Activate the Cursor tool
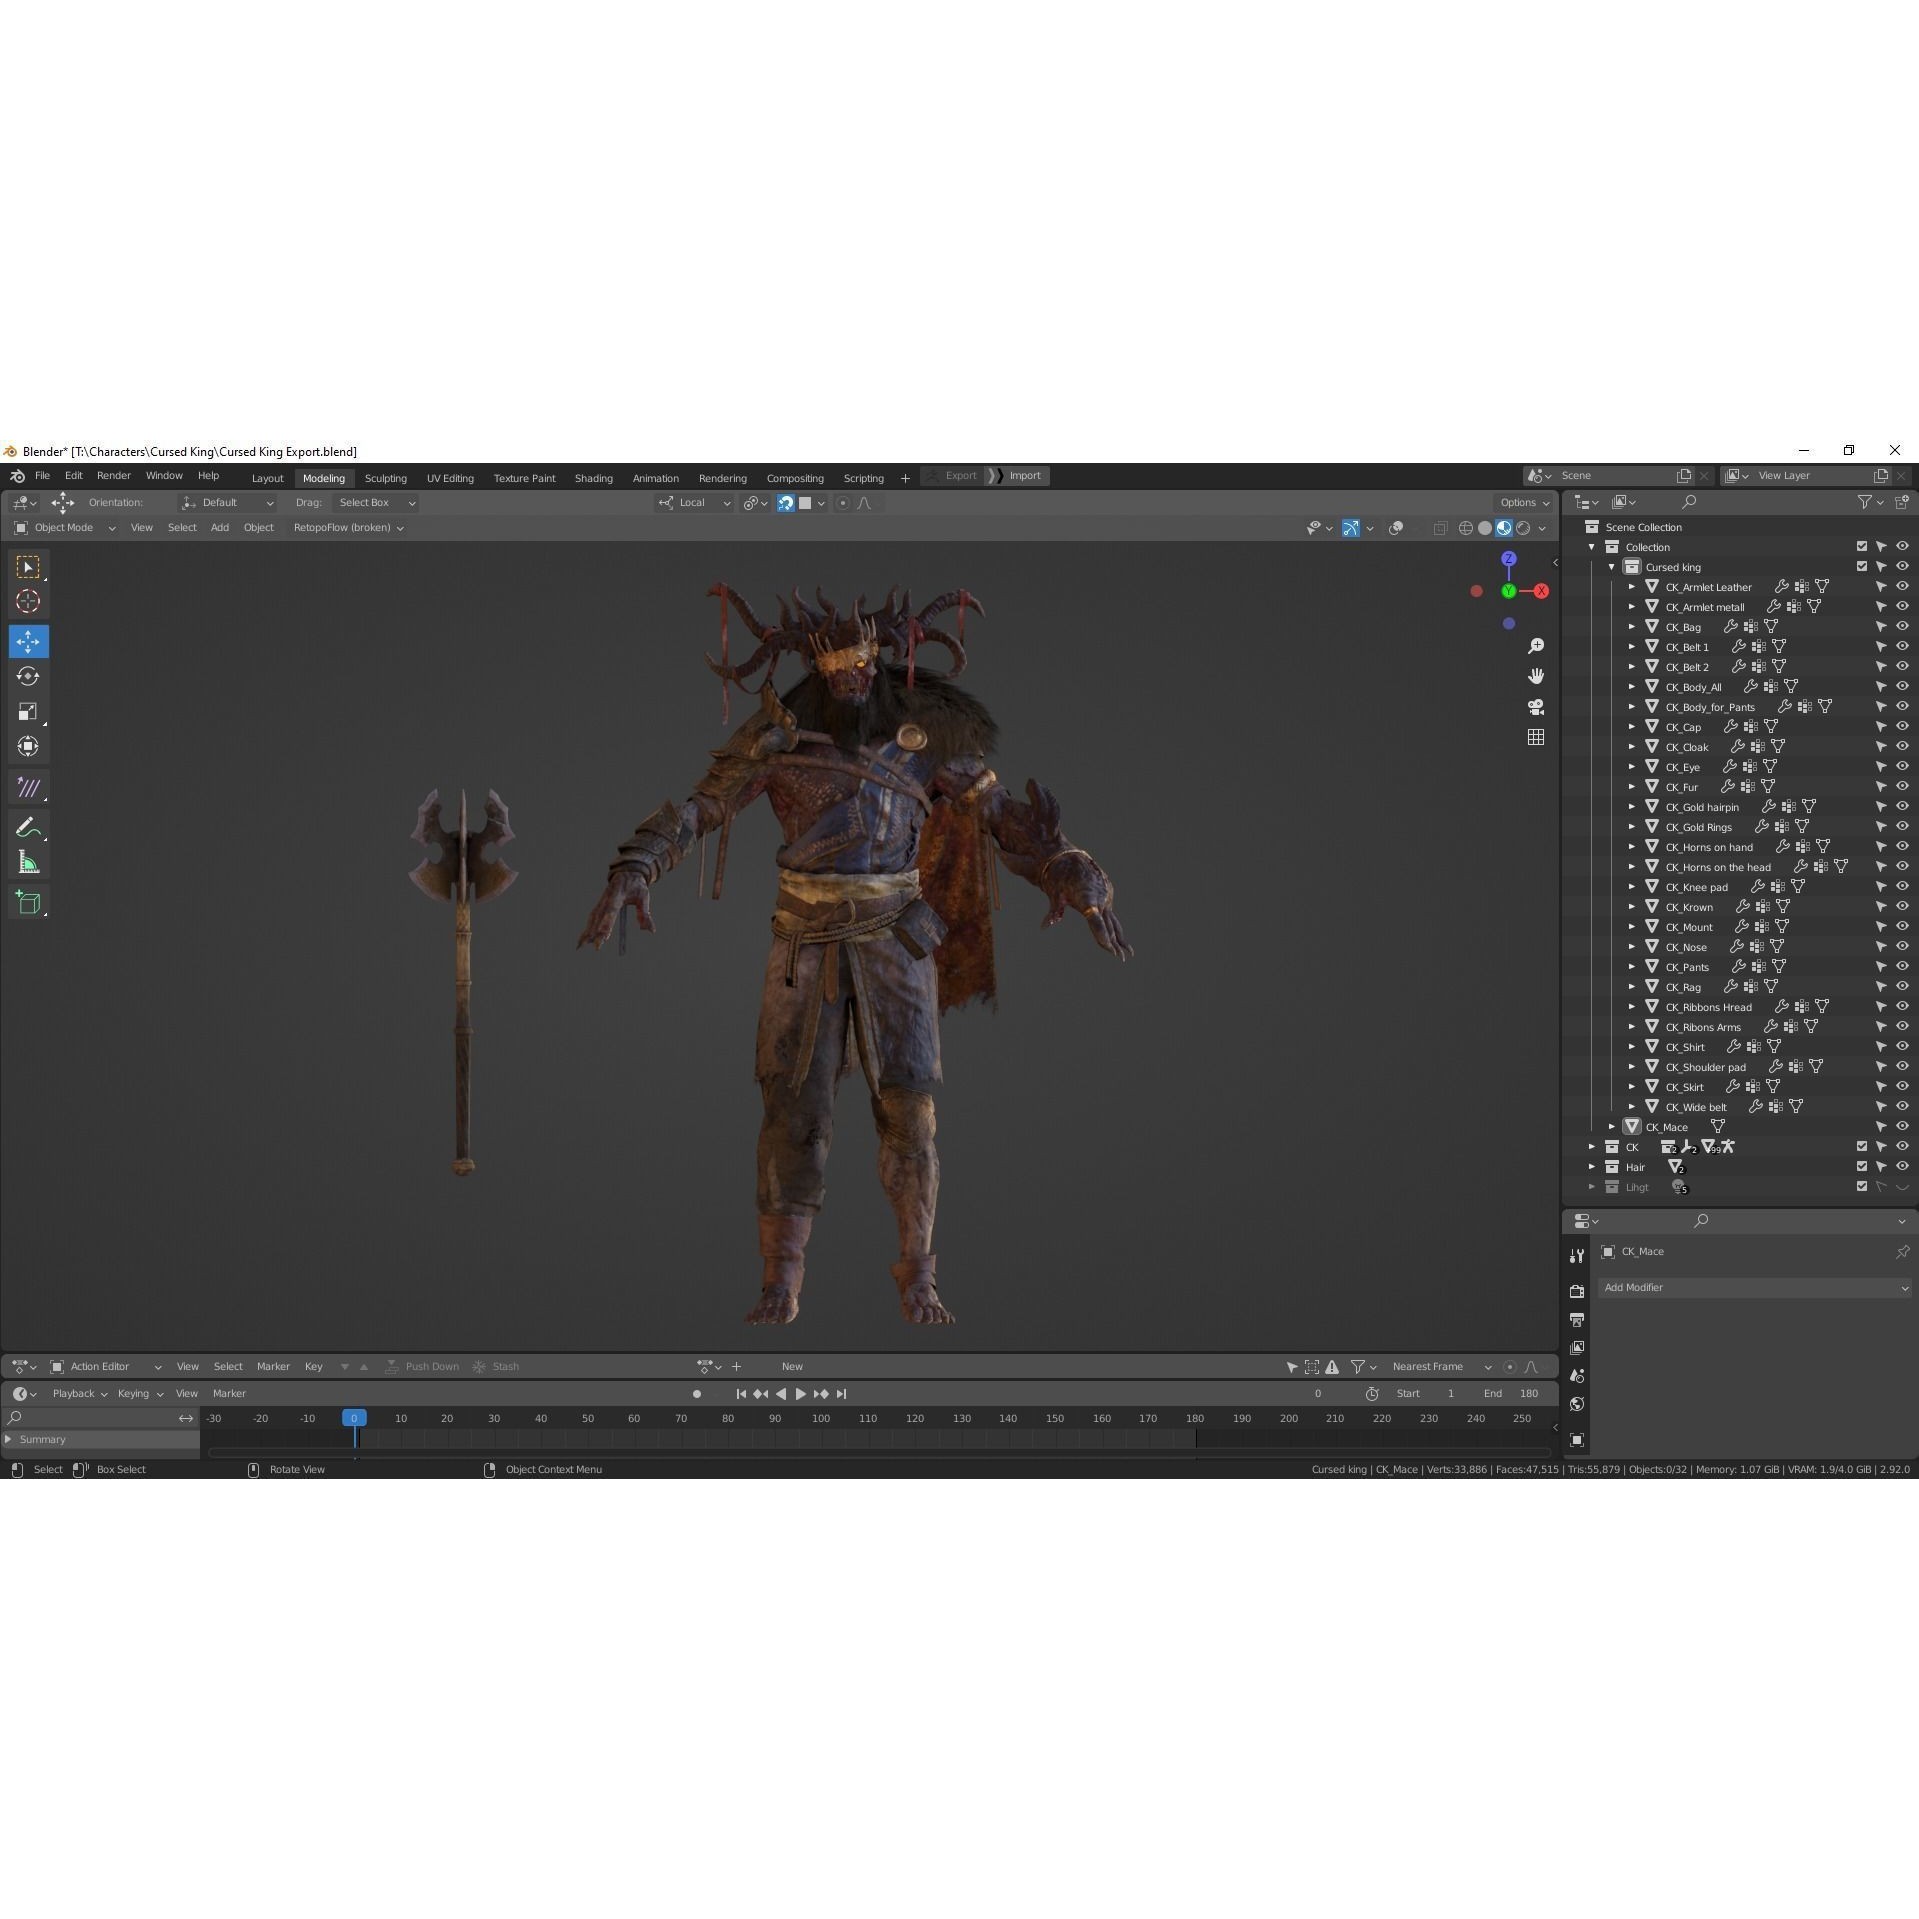This screenshot has height=1919, width=1919. [28, 600]
